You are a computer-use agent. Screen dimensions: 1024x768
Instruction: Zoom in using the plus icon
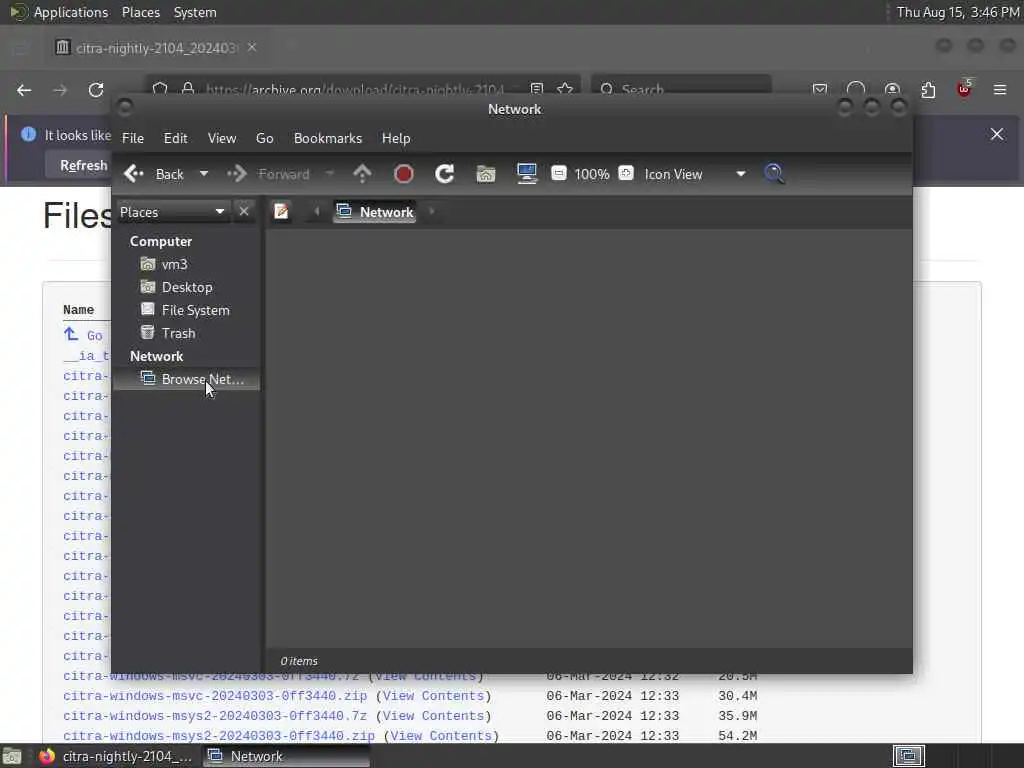tap(626, 173)
